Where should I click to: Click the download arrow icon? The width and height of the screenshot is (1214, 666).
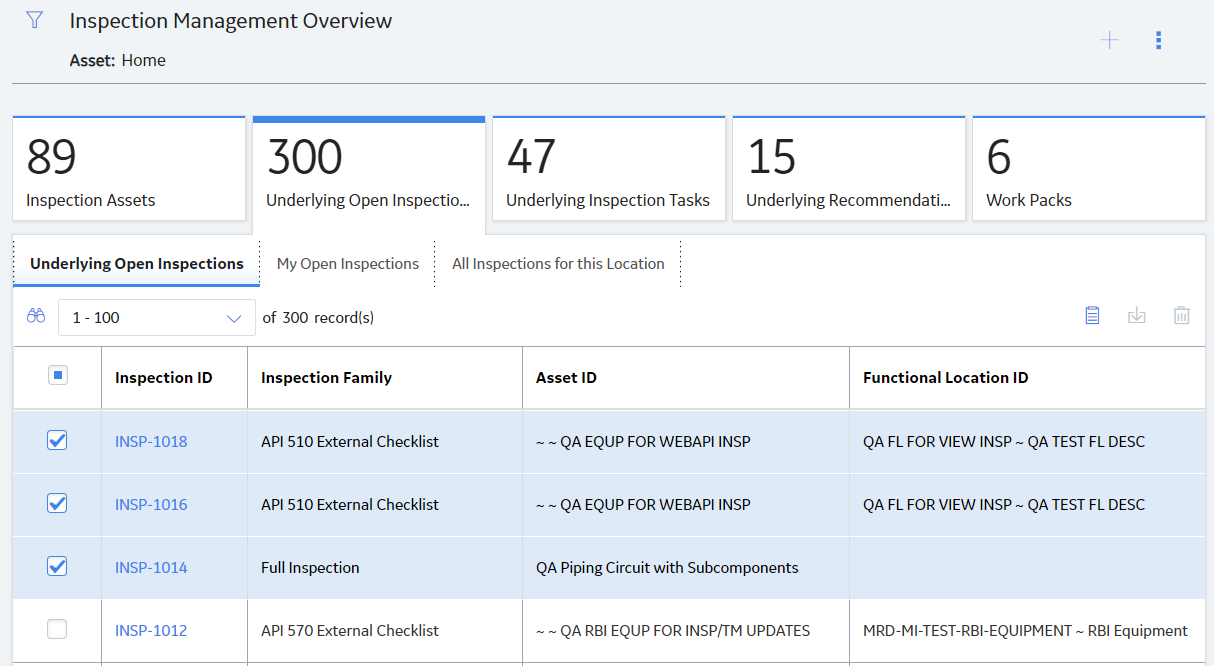(1137, 316)
